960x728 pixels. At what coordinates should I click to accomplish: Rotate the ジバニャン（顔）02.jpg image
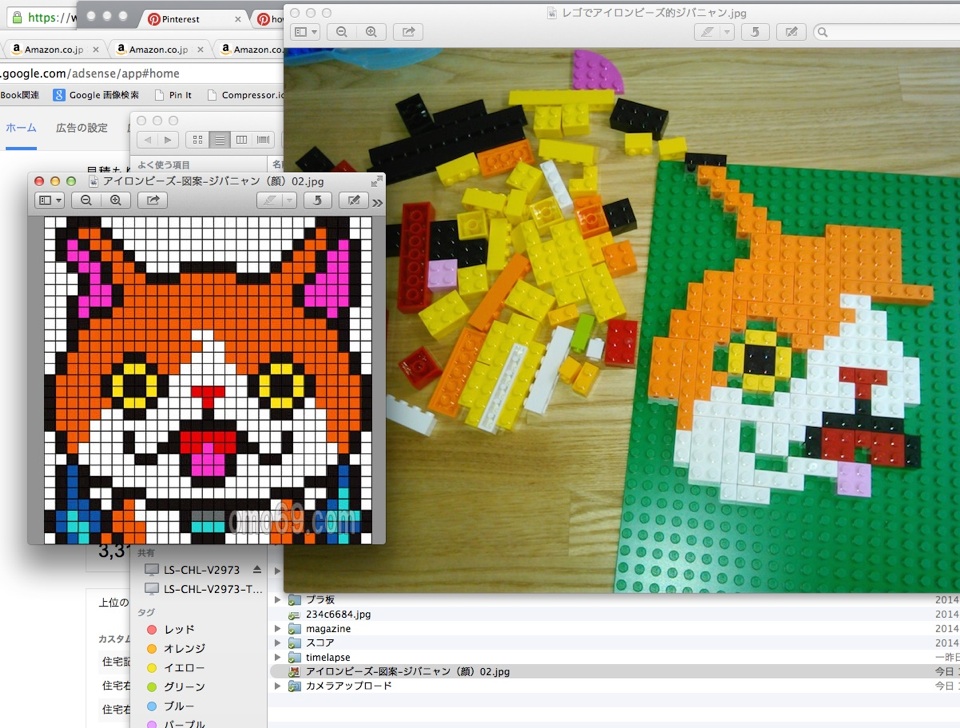(x=317, y=200)
